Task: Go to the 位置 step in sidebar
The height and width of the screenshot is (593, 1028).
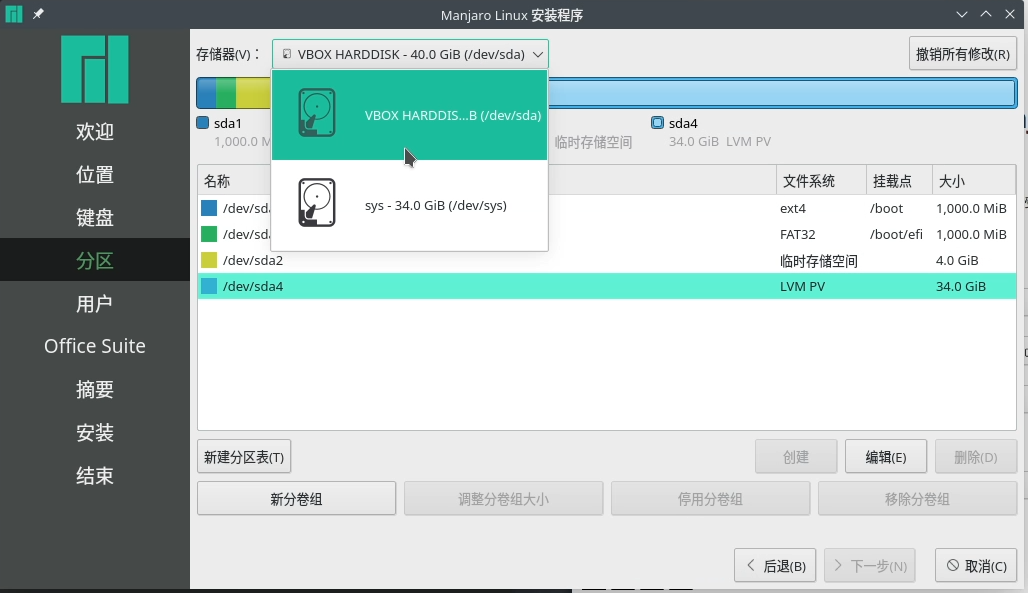Action: point(95,174)
